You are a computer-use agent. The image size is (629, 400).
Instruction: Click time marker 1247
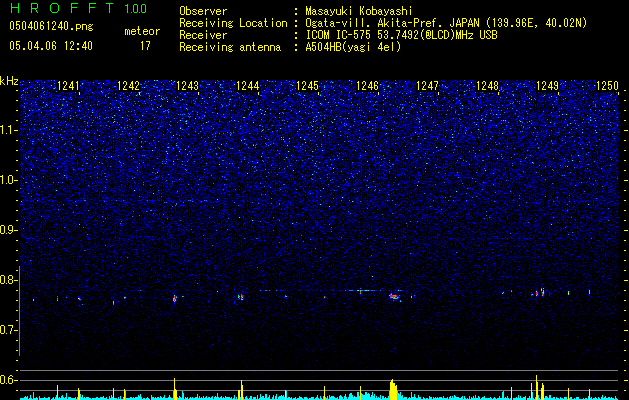coord(428,86)
